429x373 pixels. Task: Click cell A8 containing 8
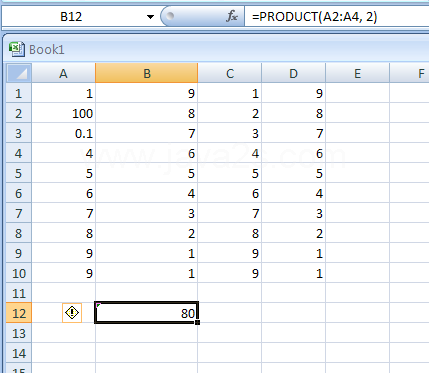pyautogui.click(x=63, y=233)
